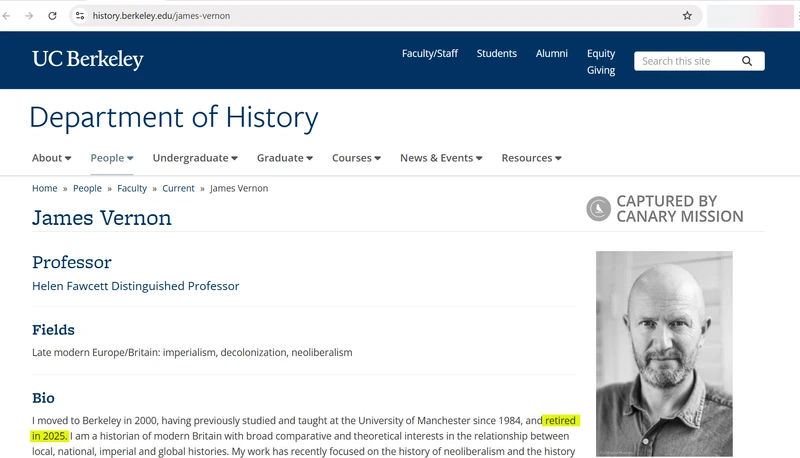Click the Department of History title
This screenshot has width=800, height=458.
click(x=174, y=117)
